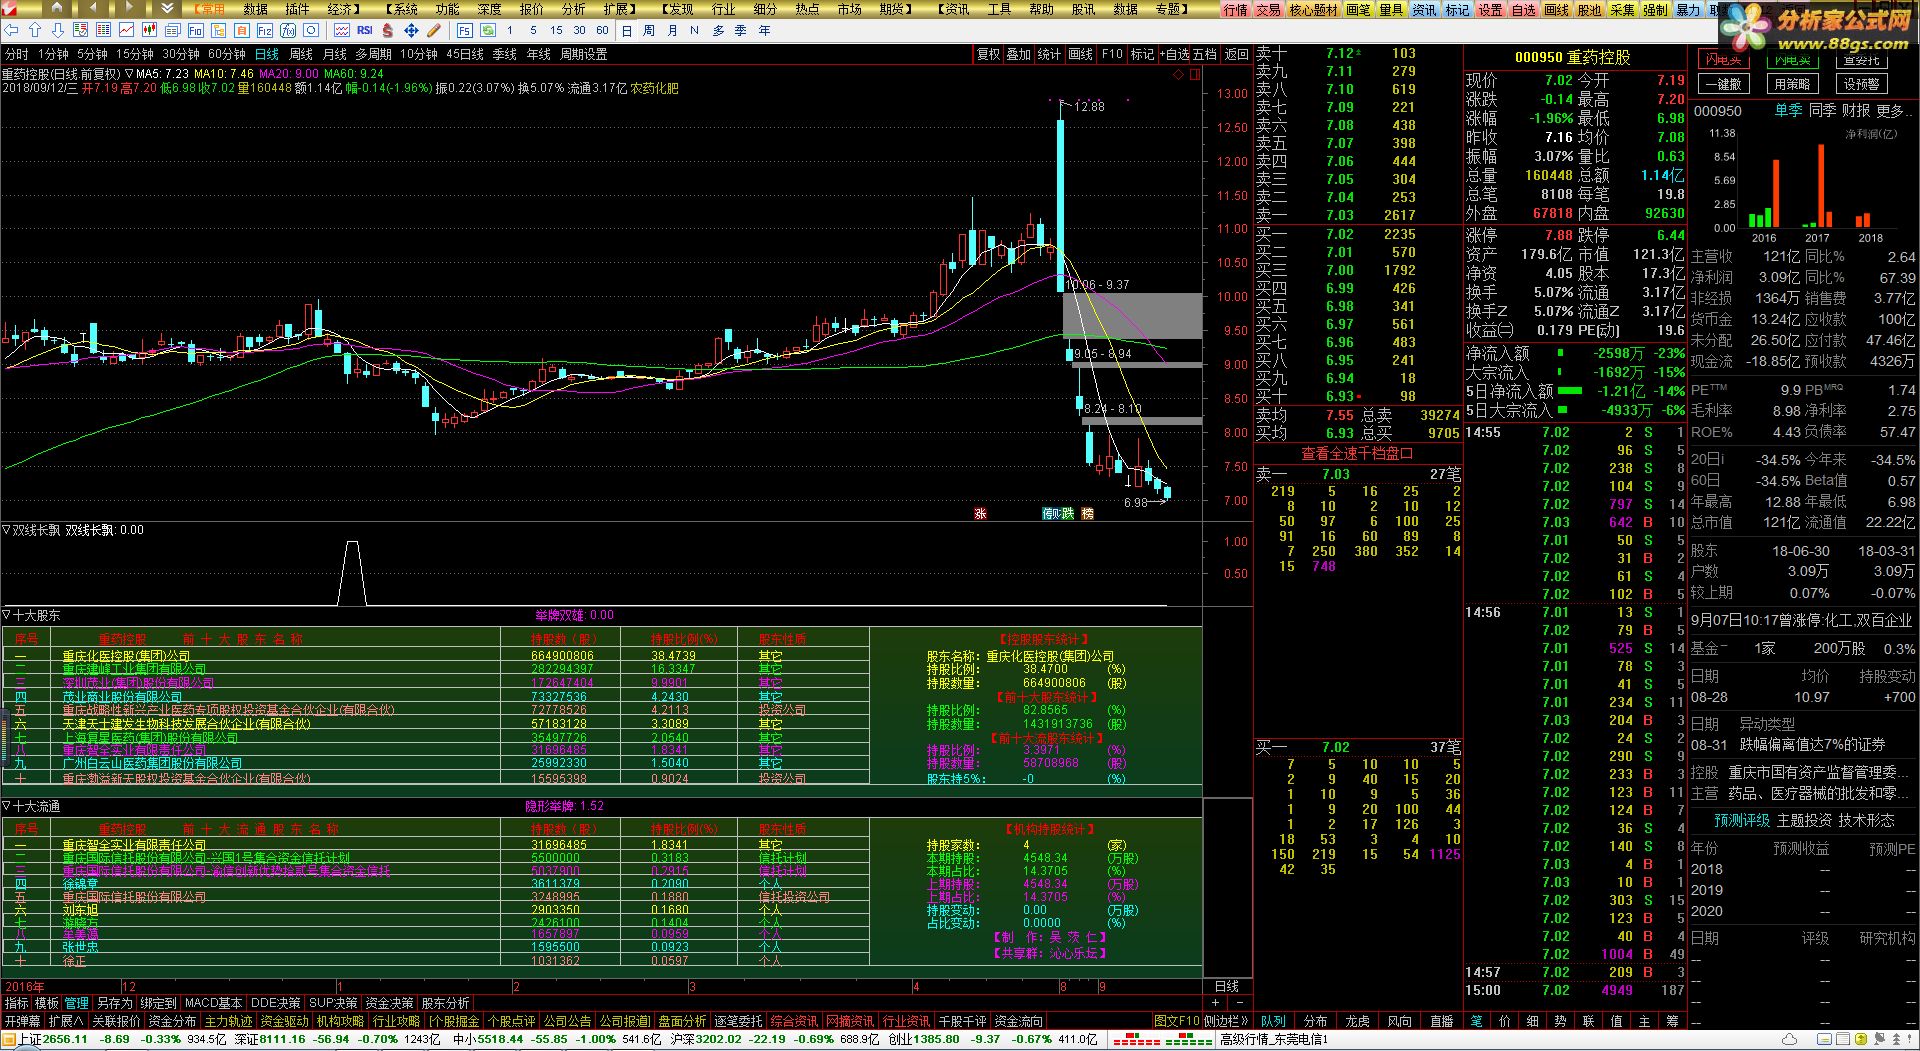Open the candlestick chart toolbar icon

click(x=149, y=30)
